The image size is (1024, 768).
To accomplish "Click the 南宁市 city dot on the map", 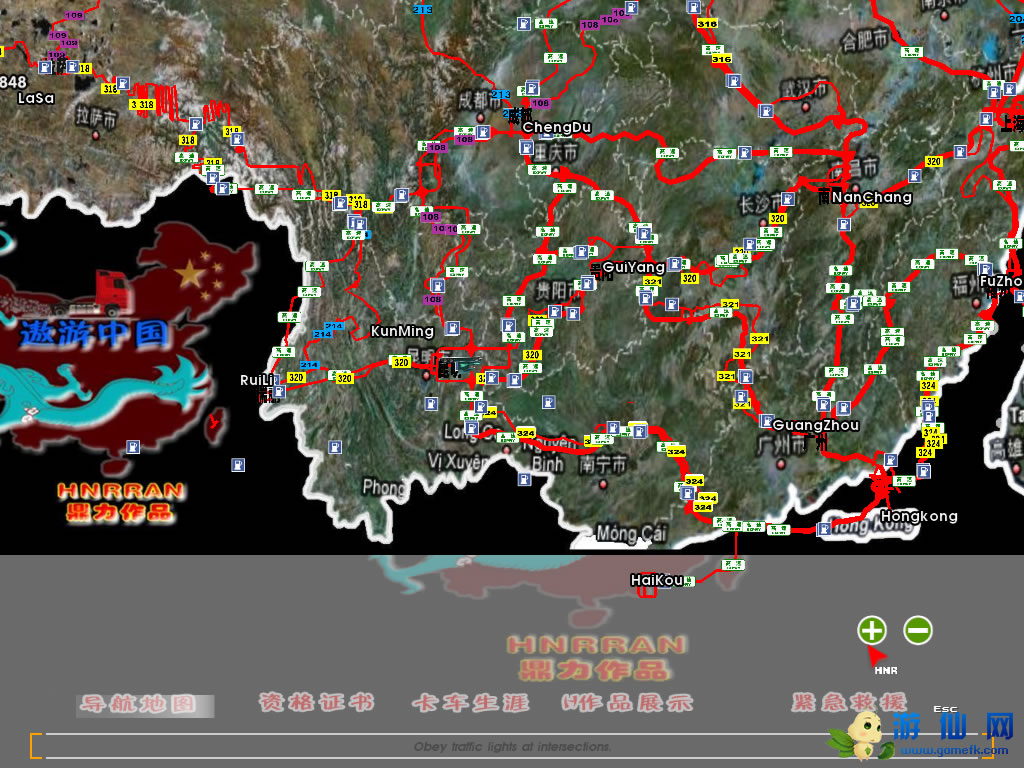I will (x=603, y=484).
